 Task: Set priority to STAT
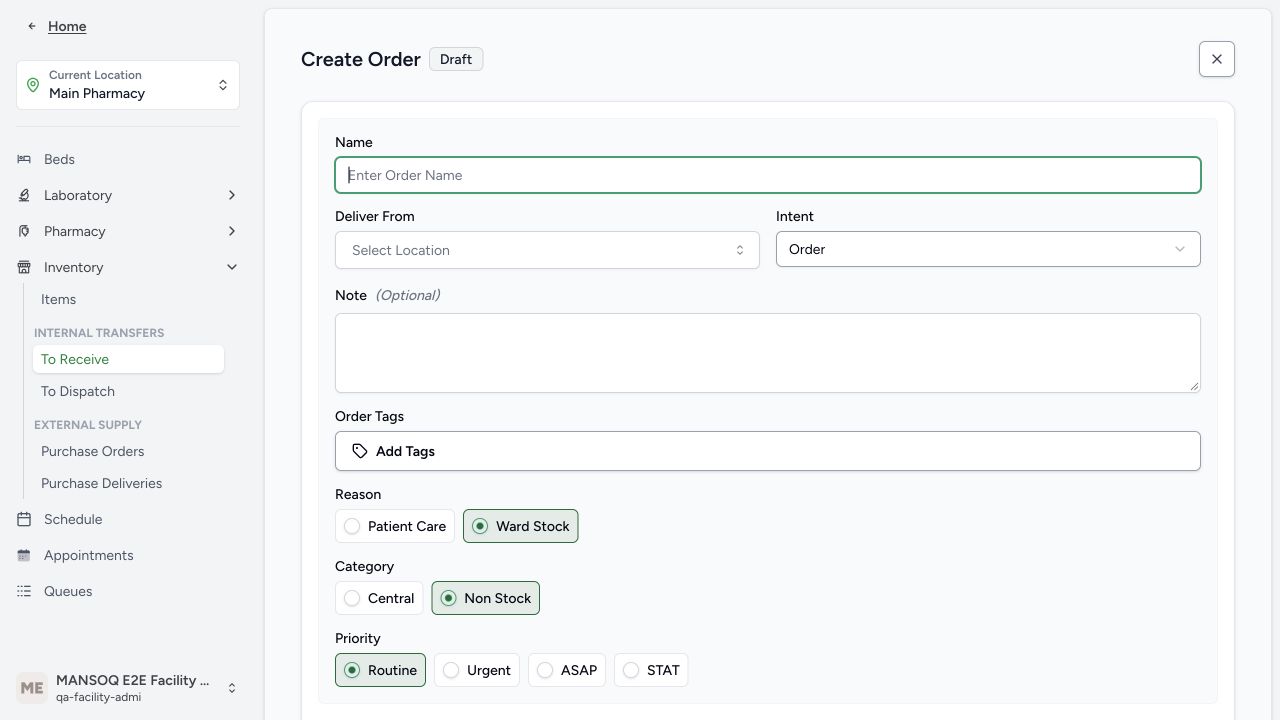coord(651,670)
